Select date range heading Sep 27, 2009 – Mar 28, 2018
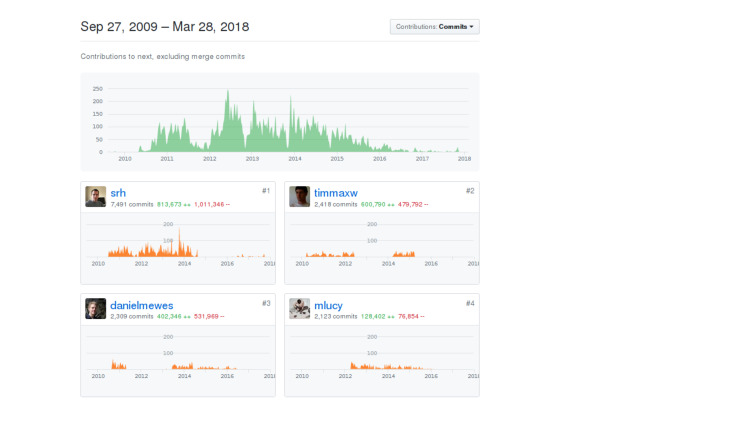Viewport: 750px width, 422px height. [x=165, y=27]
